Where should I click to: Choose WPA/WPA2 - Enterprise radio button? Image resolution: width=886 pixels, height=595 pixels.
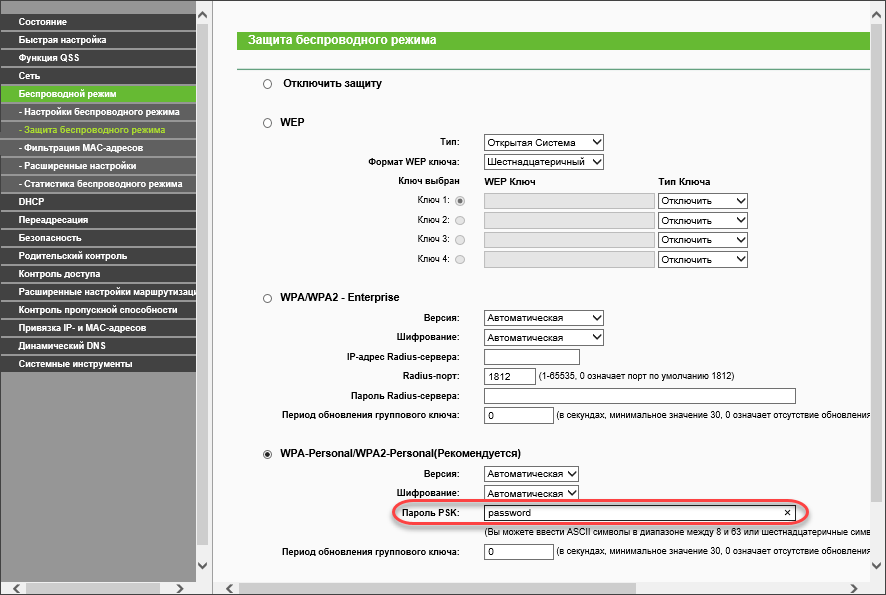click(x=267, y=298)
